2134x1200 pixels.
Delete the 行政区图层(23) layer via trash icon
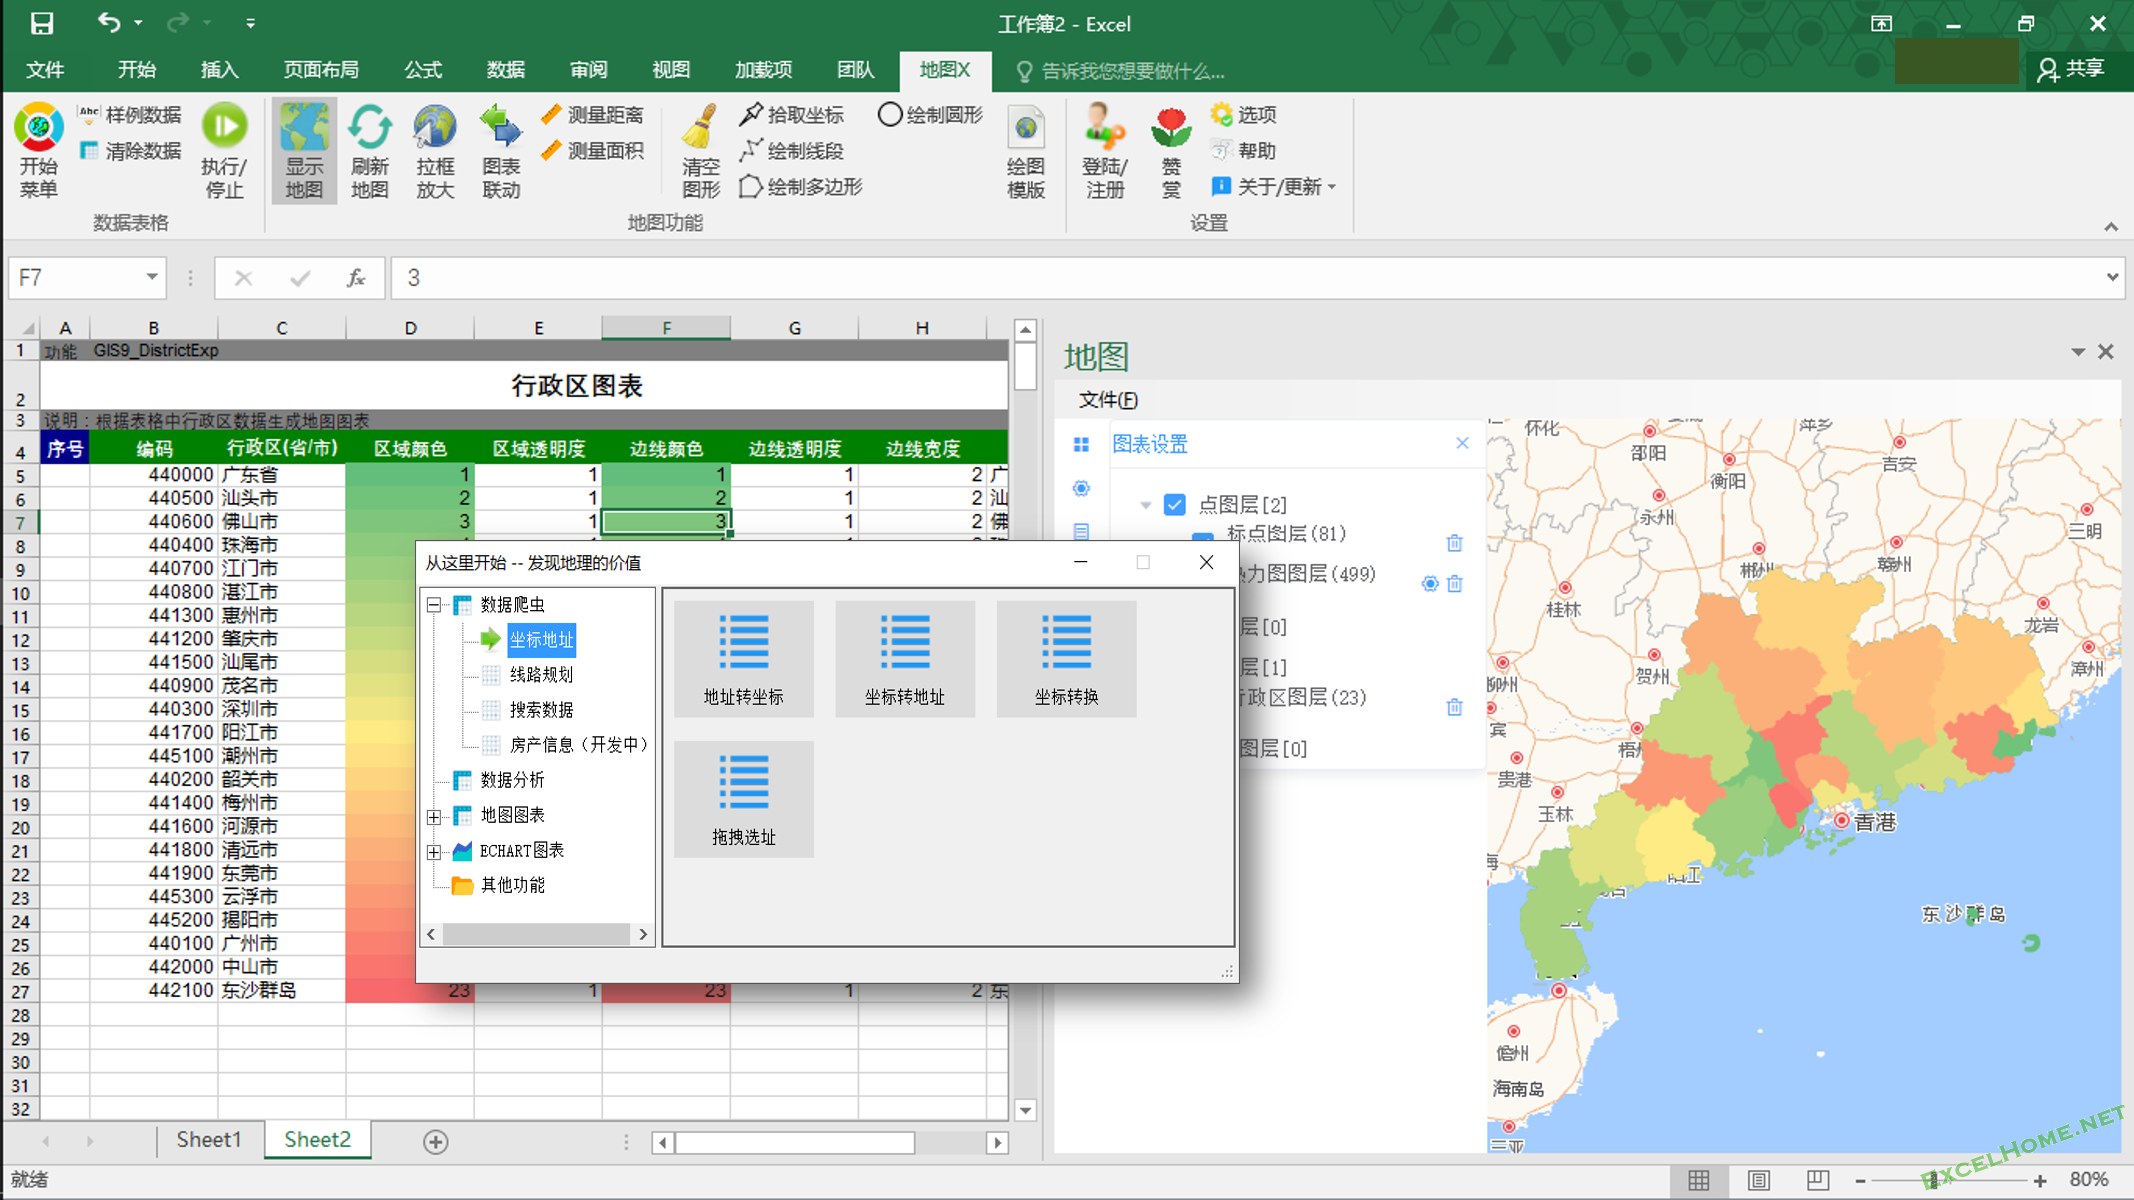(1455, 707)
